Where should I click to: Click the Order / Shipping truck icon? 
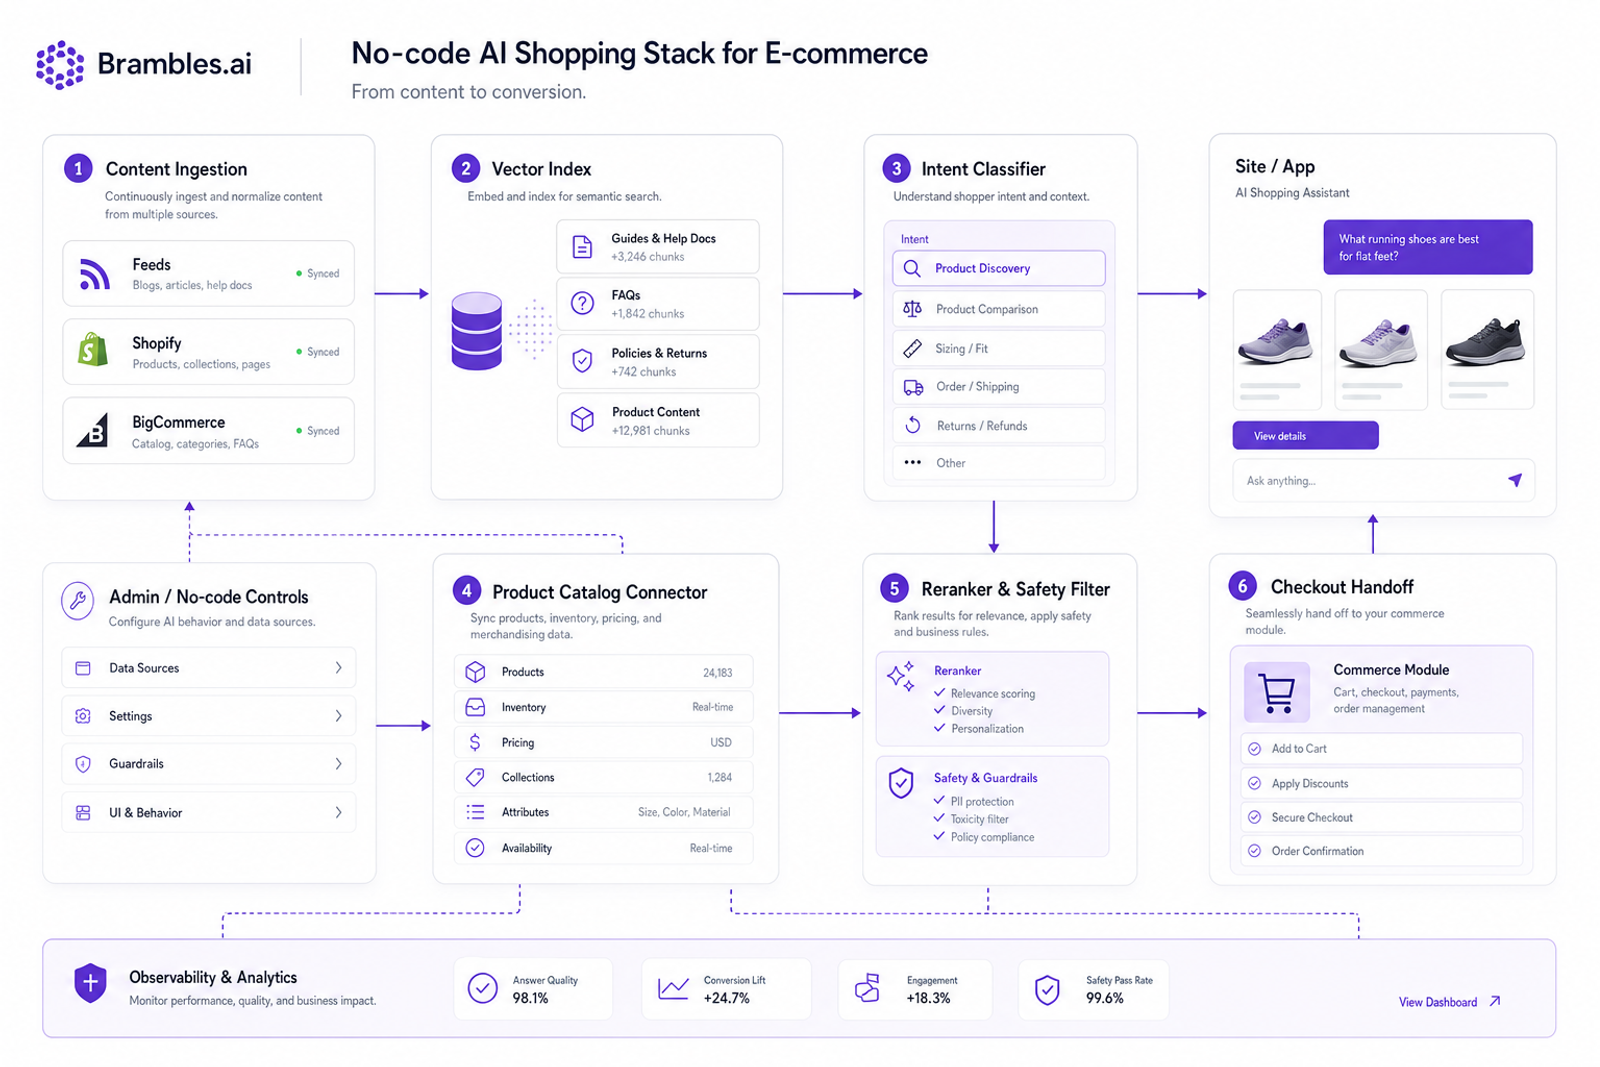pos(913,387)
